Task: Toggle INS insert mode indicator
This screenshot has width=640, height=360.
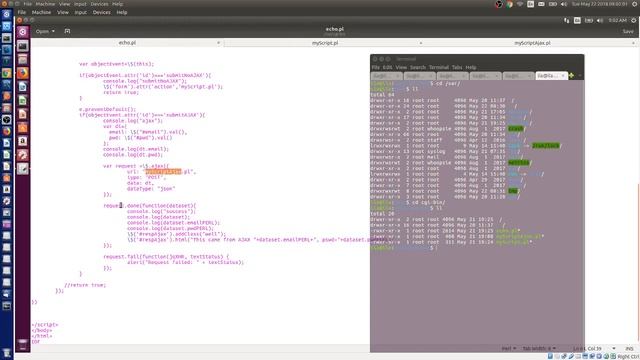Action: click(629, 349)
